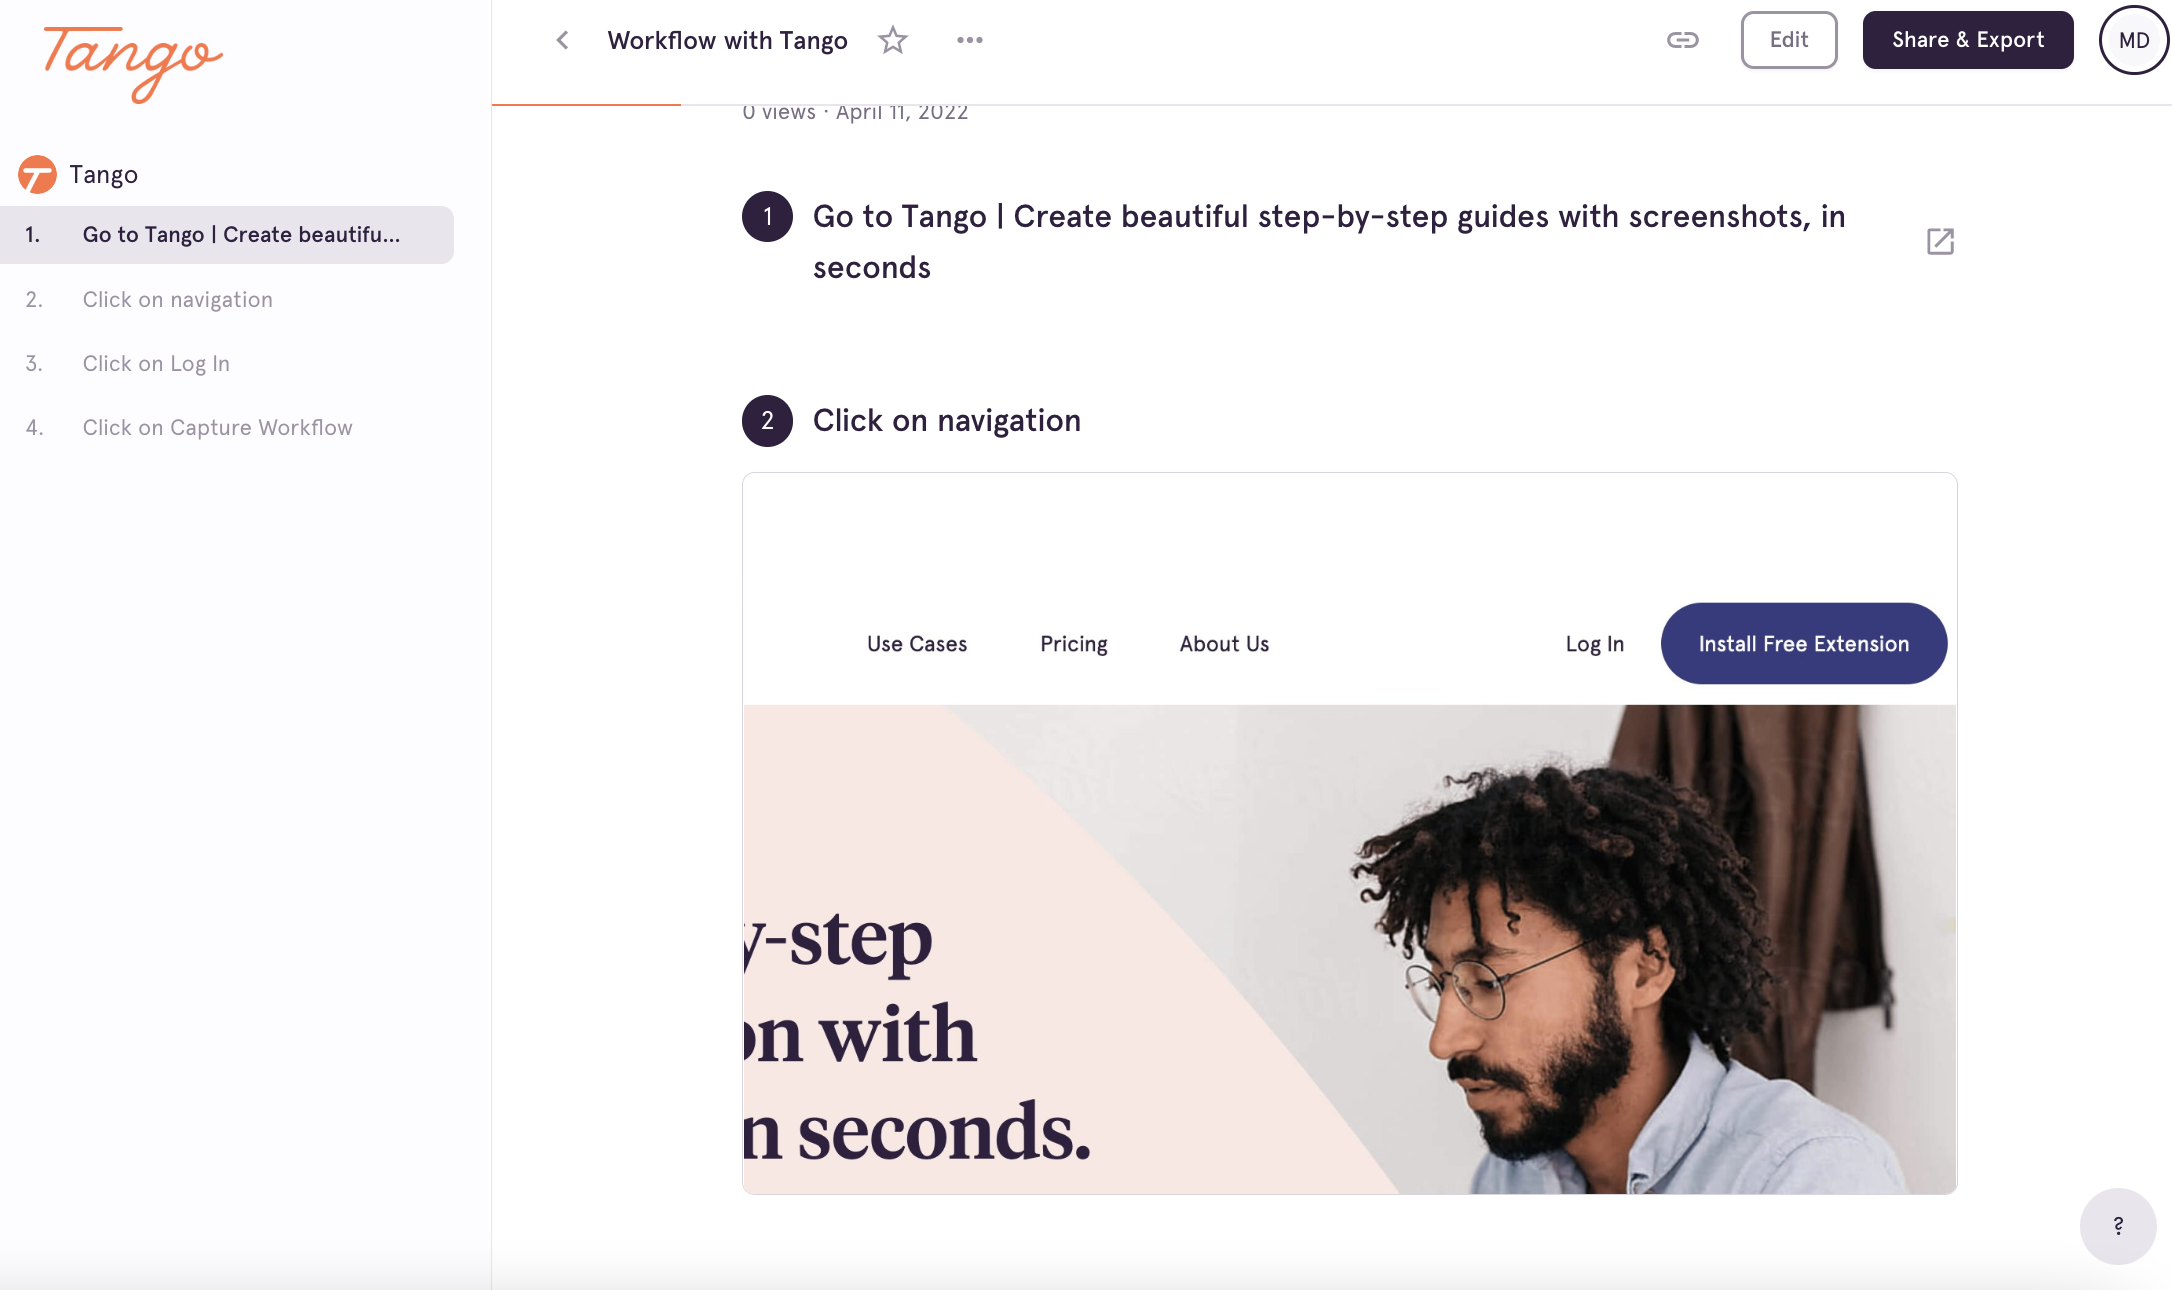Open the MD user avatar menu
This screenshot has width=2172, height=1290.
[2133, 40]
